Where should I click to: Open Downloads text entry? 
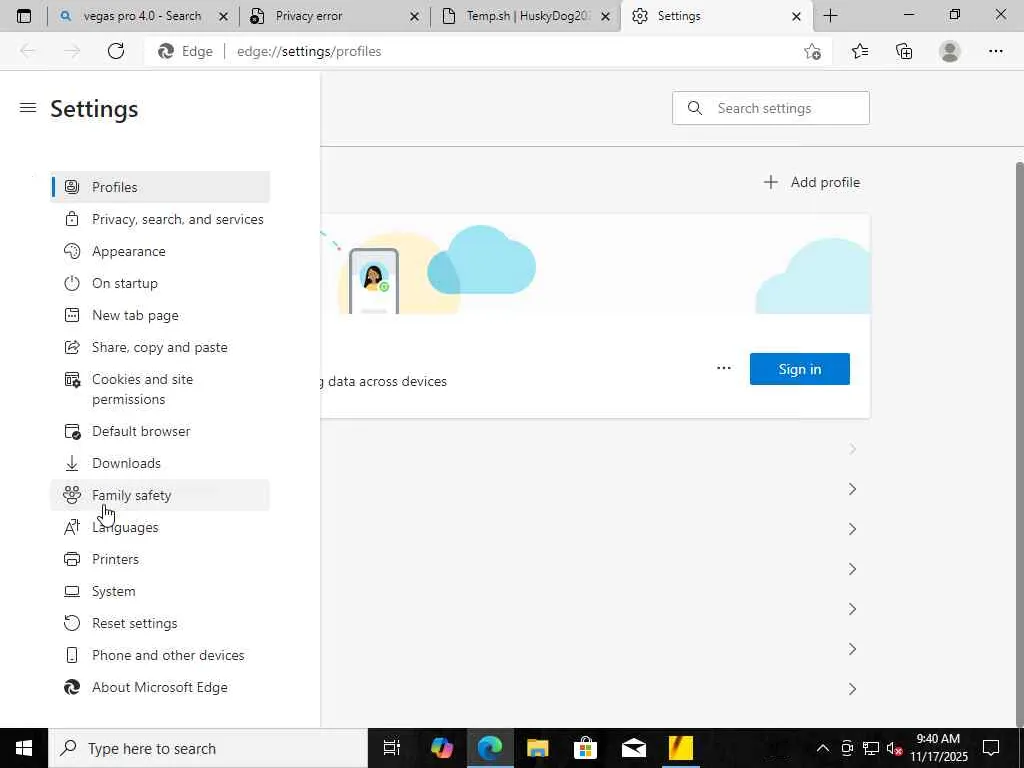[126, 464]
